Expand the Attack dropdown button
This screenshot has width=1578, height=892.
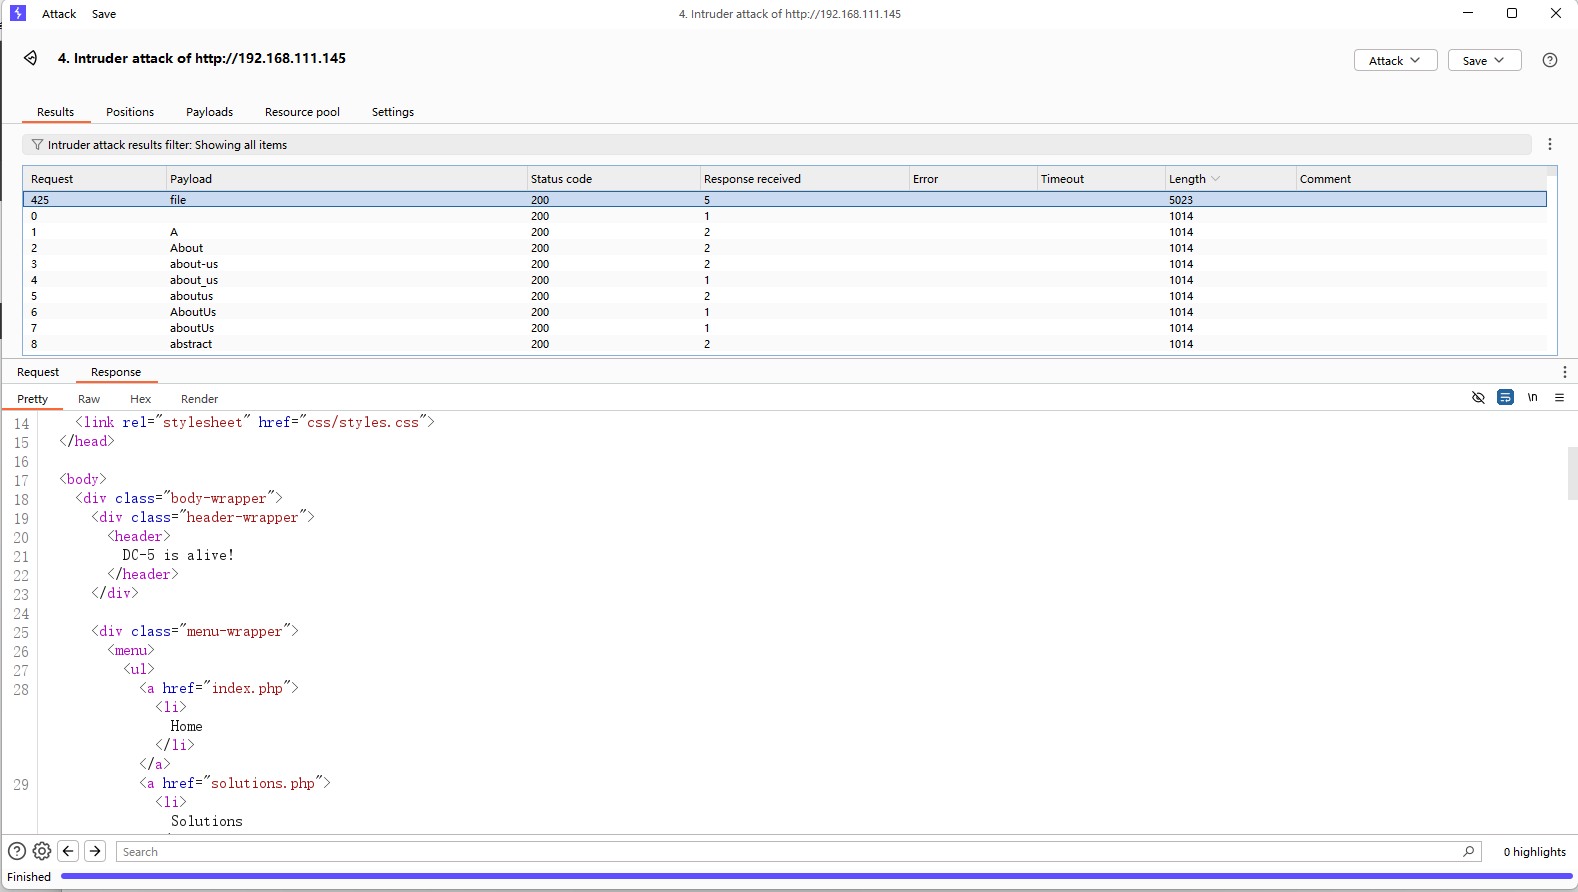click(1395, 60)
